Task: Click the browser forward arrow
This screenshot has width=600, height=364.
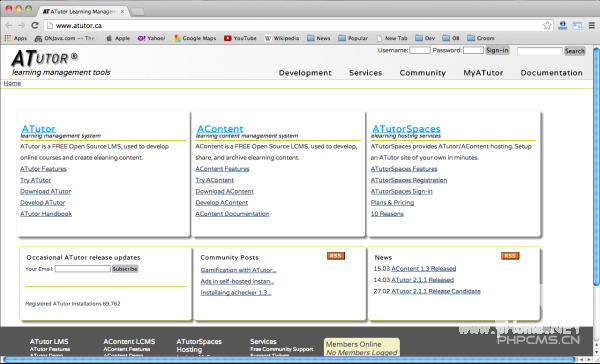Action: tap(22, 25)
